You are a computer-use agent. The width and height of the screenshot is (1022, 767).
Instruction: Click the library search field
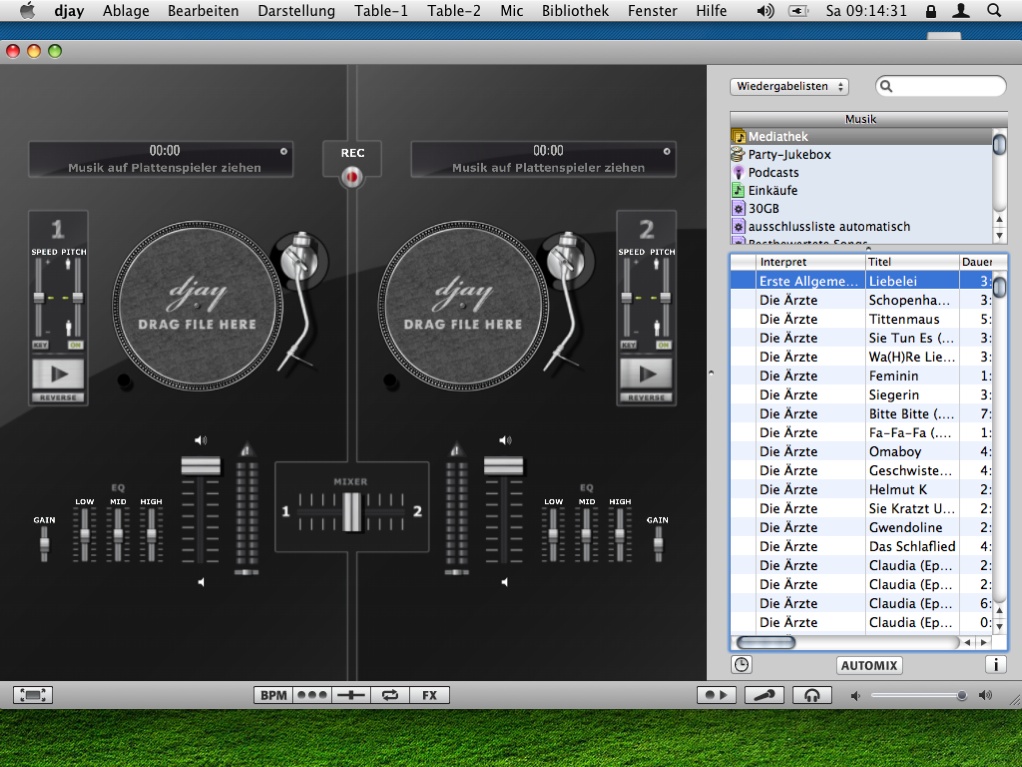[x=941, y=86]
